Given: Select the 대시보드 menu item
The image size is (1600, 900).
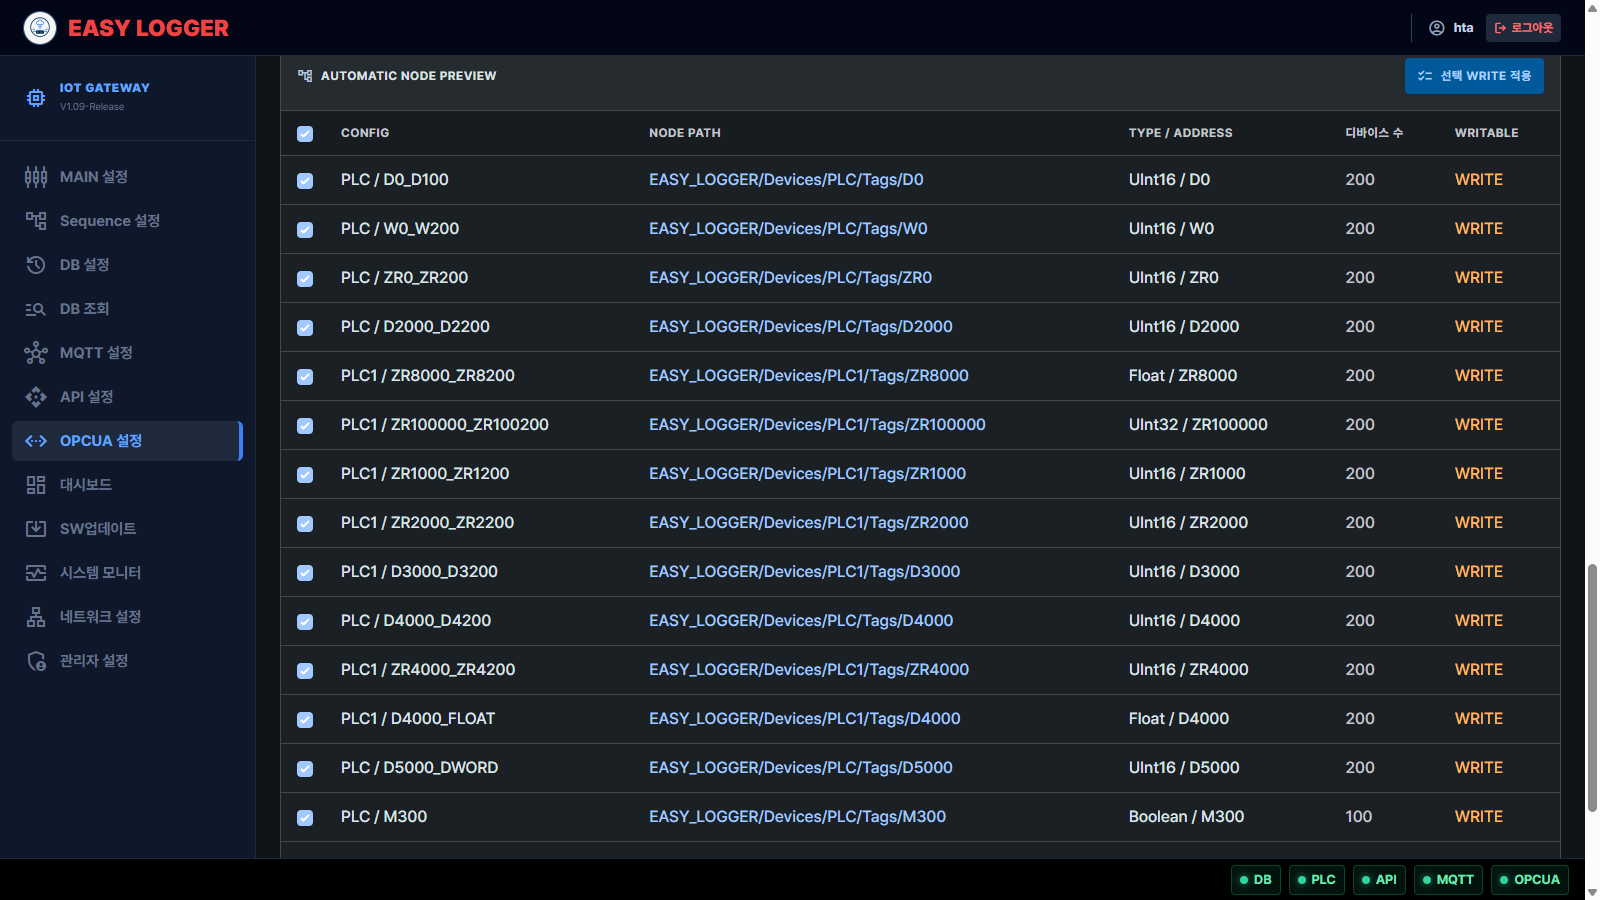Looking at the screenshot, I should pos(127,485).
